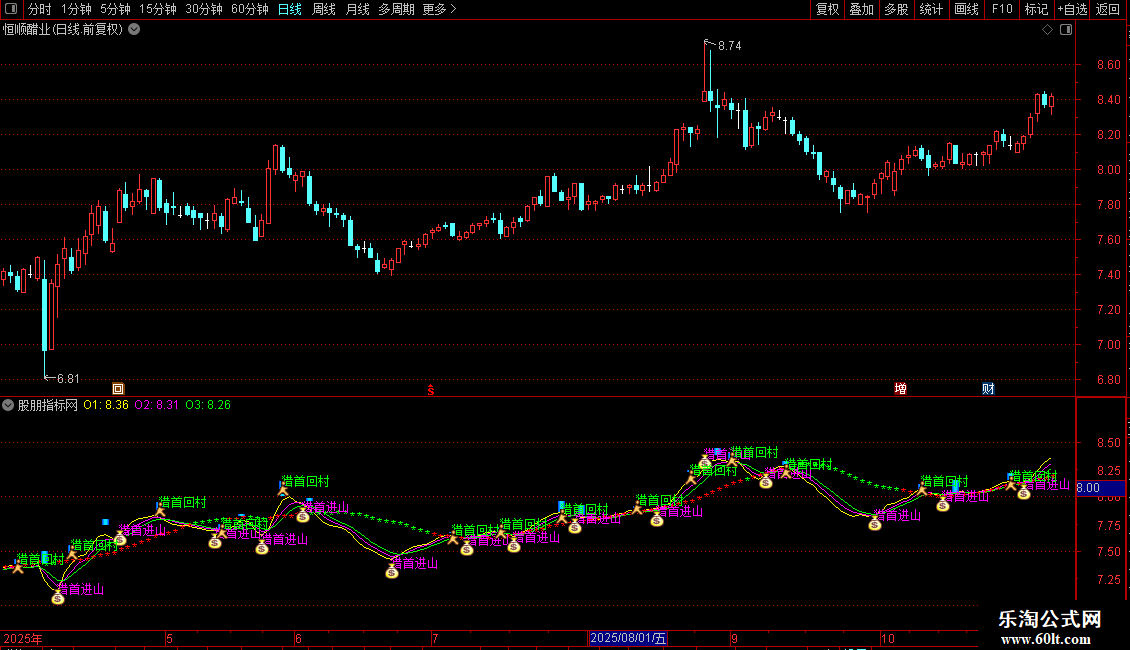
Task: Activate the 画线 drawing tool
Action: tap(966, 9)
